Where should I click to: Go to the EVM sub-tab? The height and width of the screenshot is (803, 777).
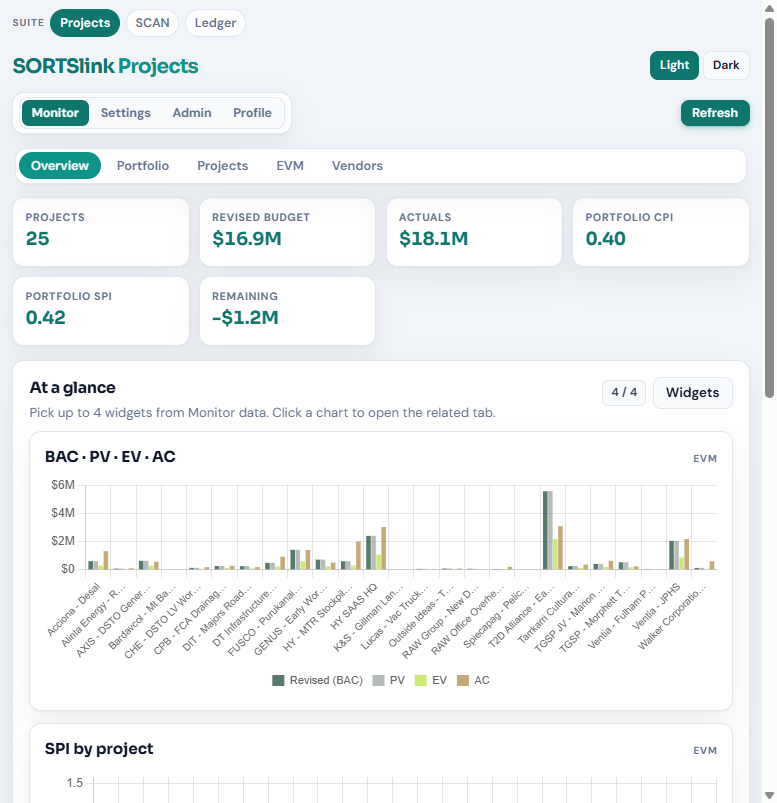coord(290,165)
